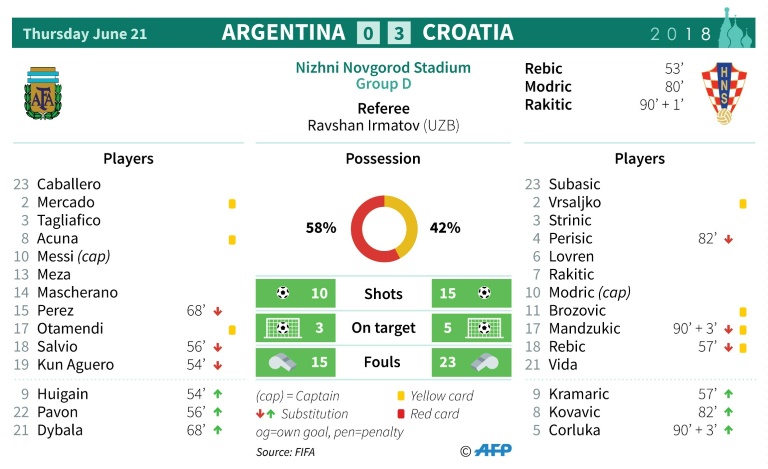Click the Red card legend square
This screenshot has width=768, height=469.
401,414
